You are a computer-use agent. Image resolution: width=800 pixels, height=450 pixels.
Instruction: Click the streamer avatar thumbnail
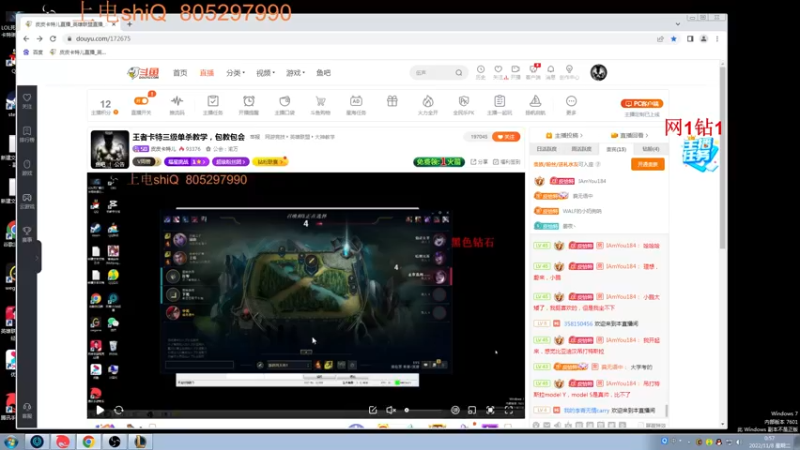(110, 149)
